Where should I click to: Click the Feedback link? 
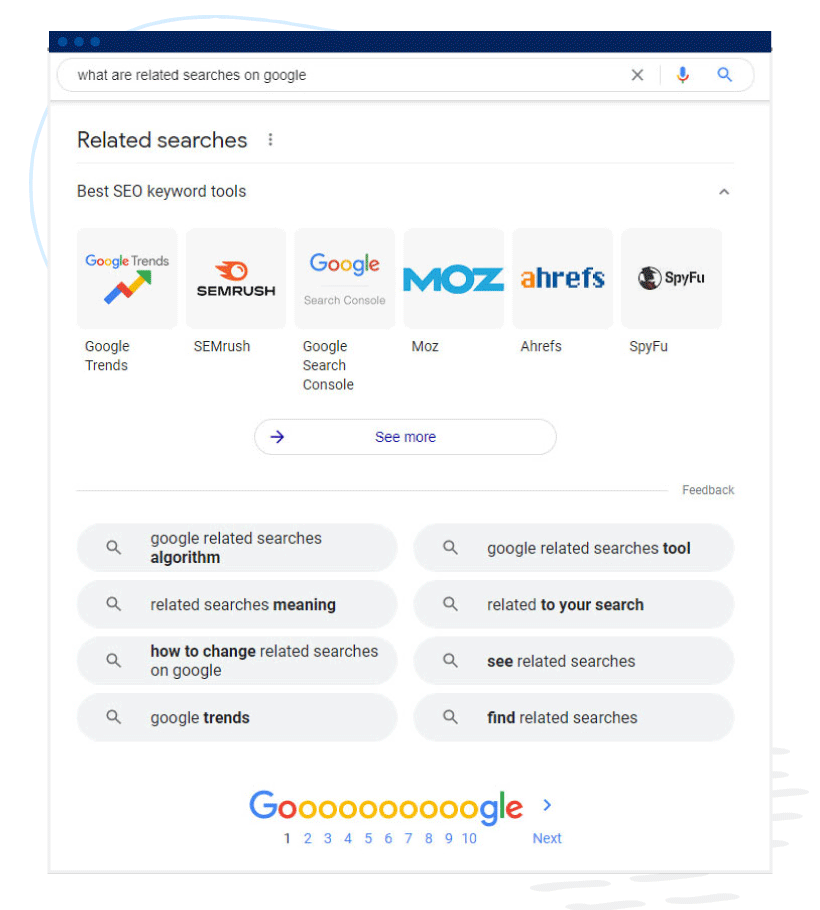tap(708, 490)
